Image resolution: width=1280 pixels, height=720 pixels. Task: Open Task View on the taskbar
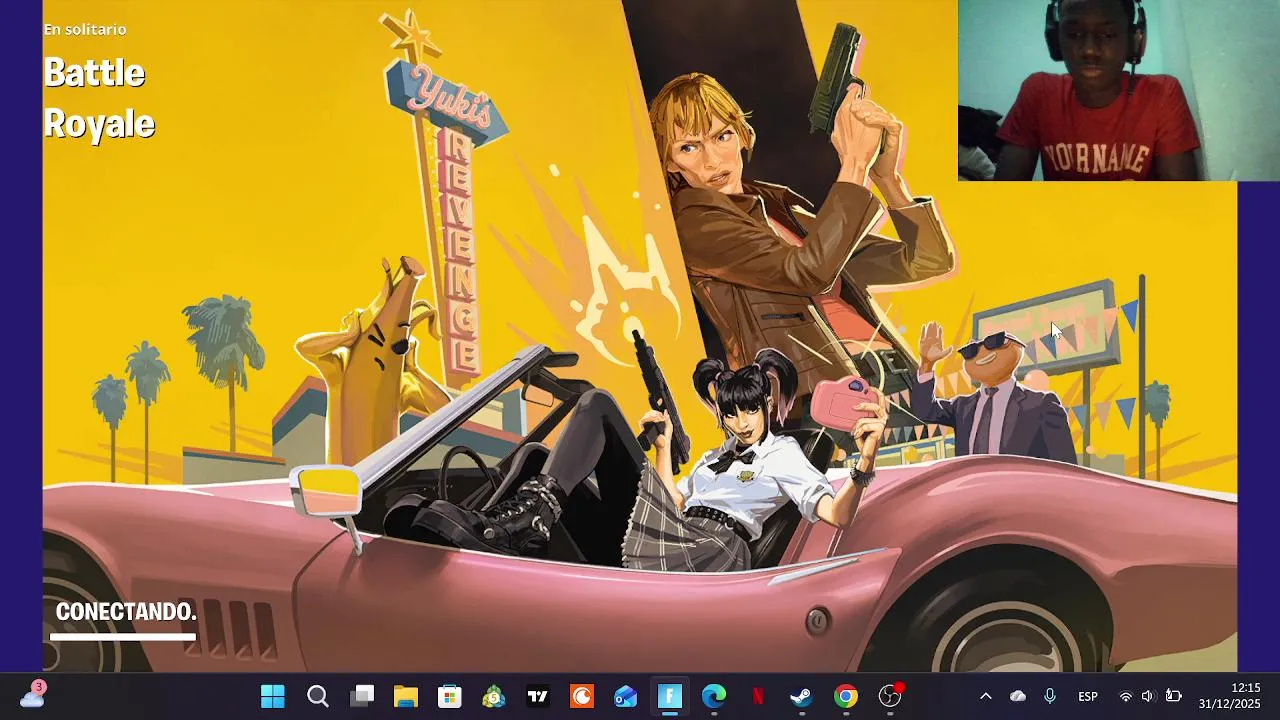click(362, 696)
